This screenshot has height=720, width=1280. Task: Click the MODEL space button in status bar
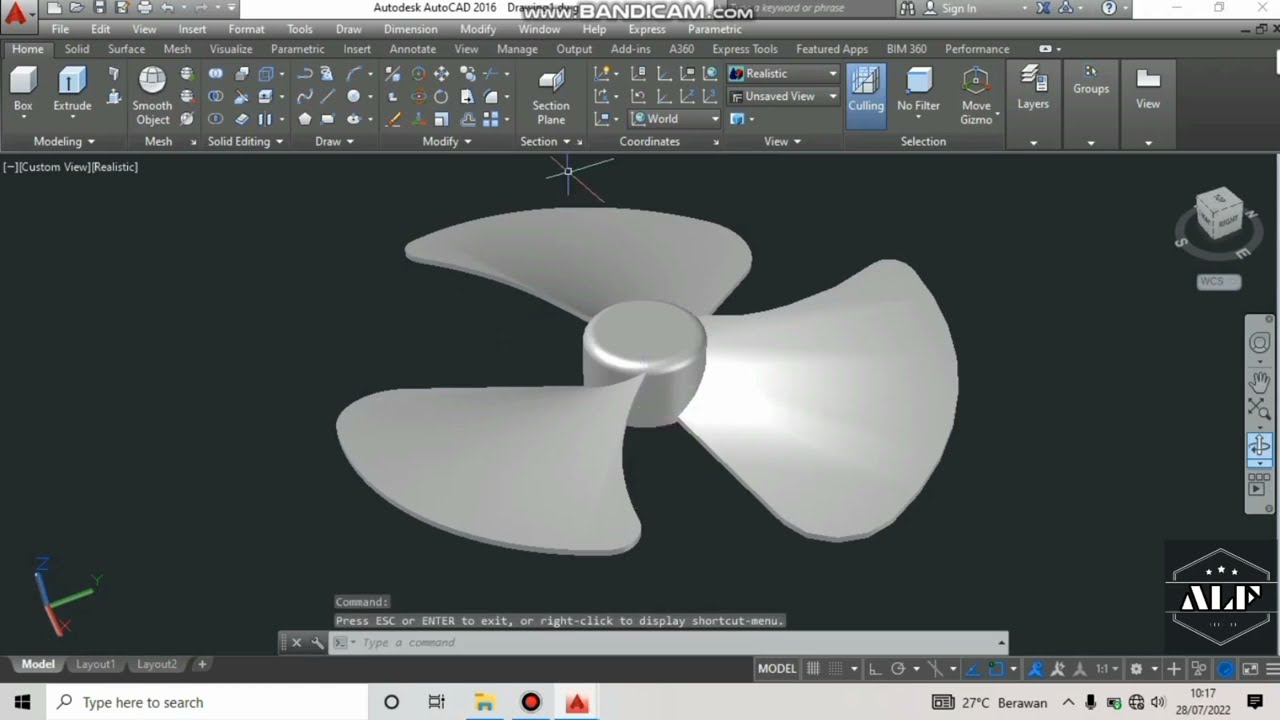point(777,669)
